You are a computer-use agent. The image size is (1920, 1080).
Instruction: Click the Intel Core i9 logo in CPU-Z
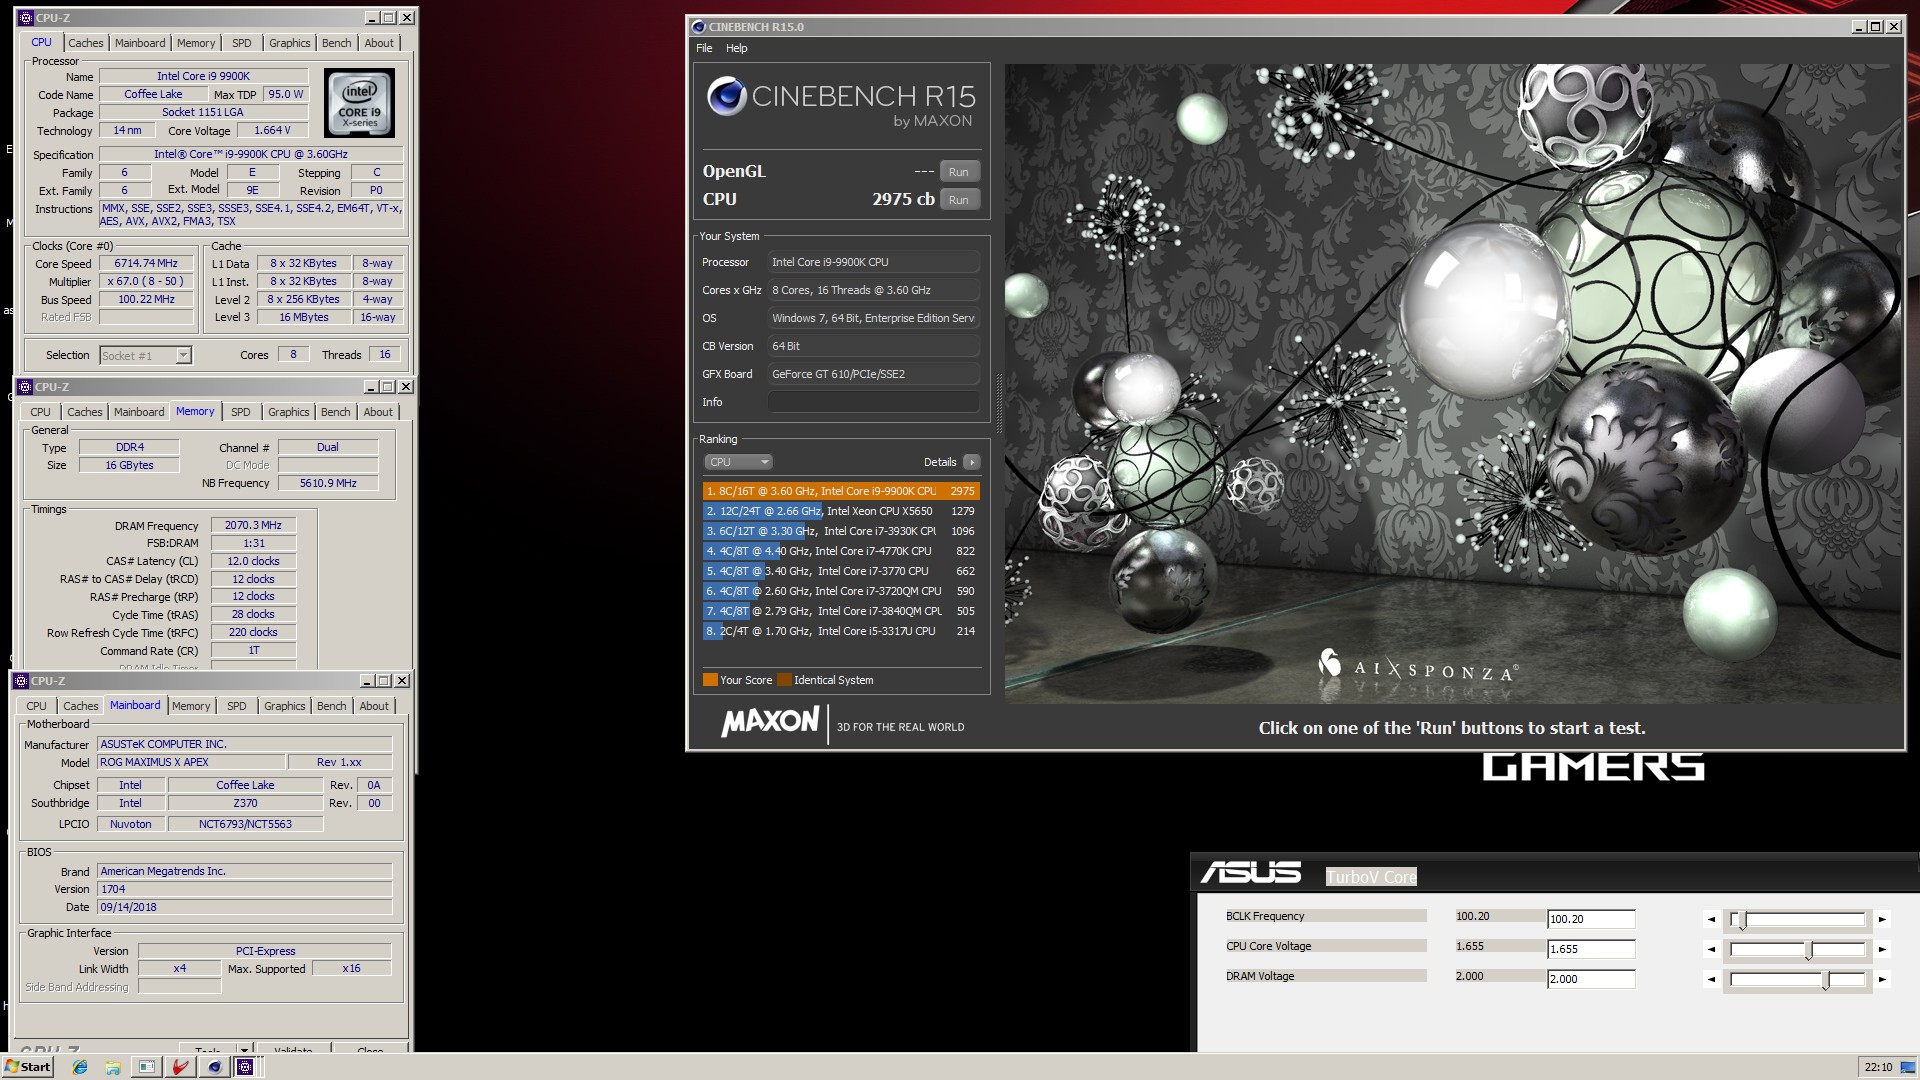pyautogui.click(x=359, y=103)
